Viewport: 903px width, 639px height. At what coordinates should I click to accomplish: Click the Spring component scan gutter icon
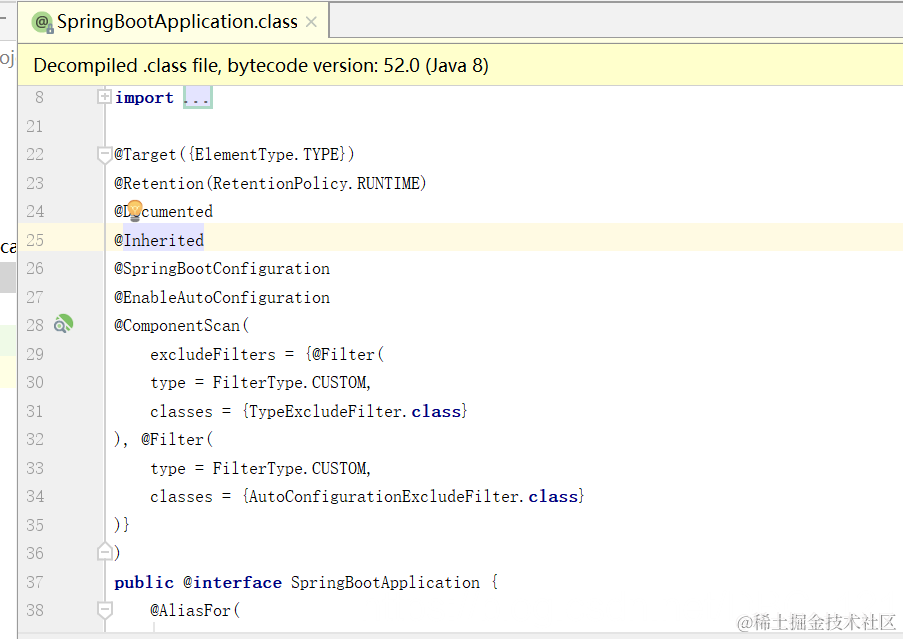click(x=63, y=324)
